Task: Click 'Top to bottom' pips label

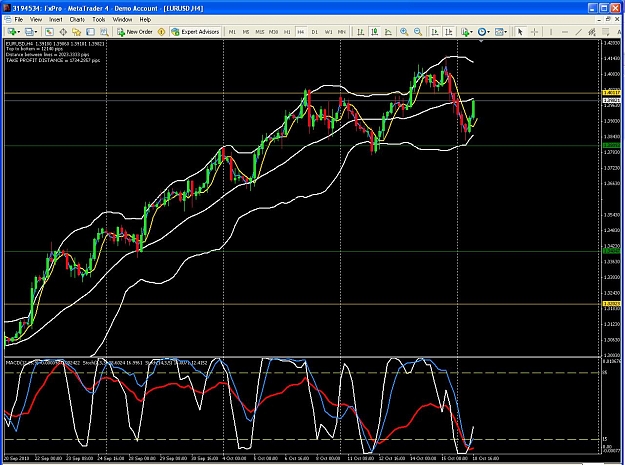Action: point(35,49)
